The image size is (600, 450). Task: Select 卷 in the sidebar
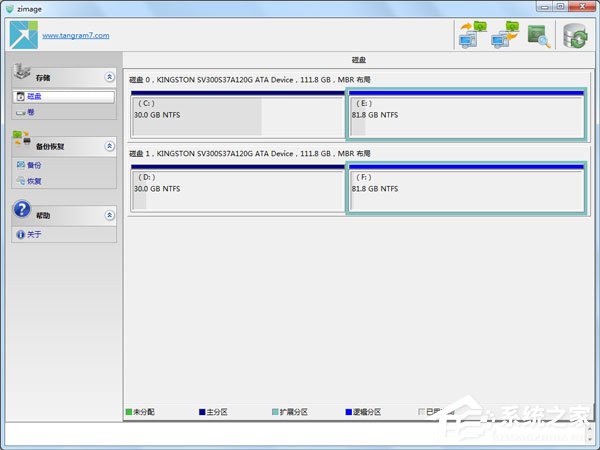tap(30, 112)
